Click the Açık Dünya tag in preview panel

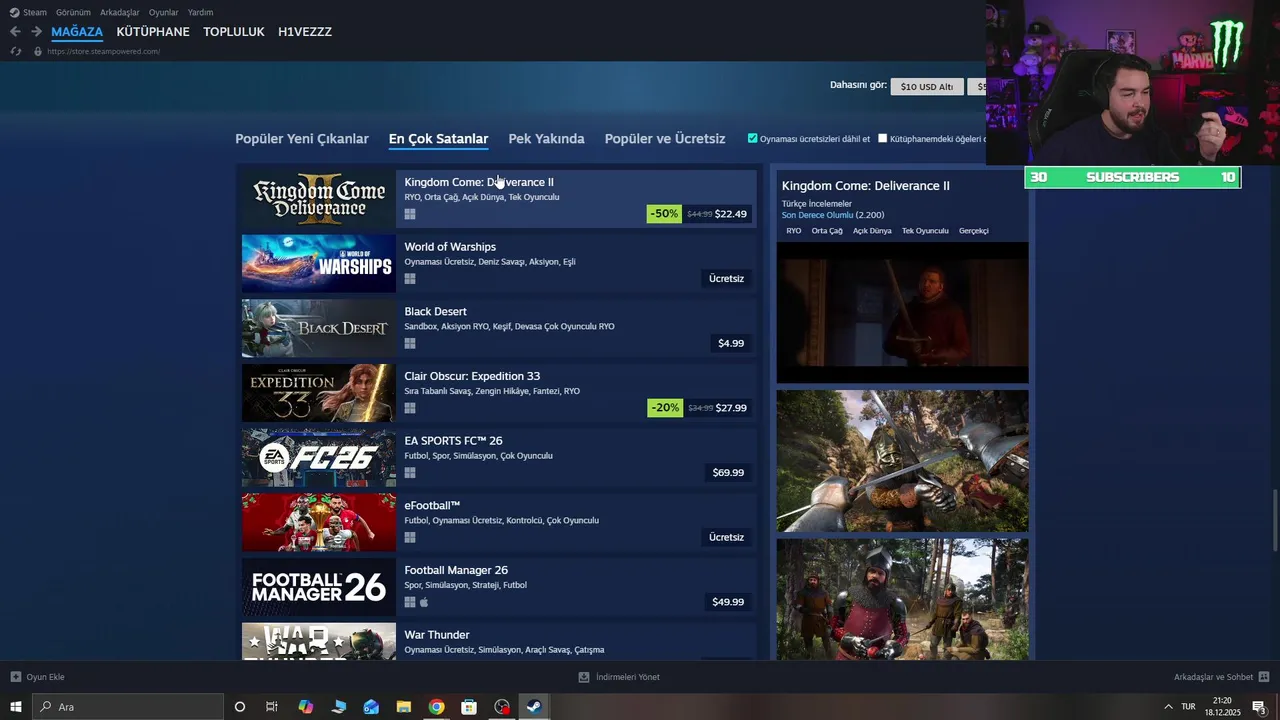(x=872, y=231)
